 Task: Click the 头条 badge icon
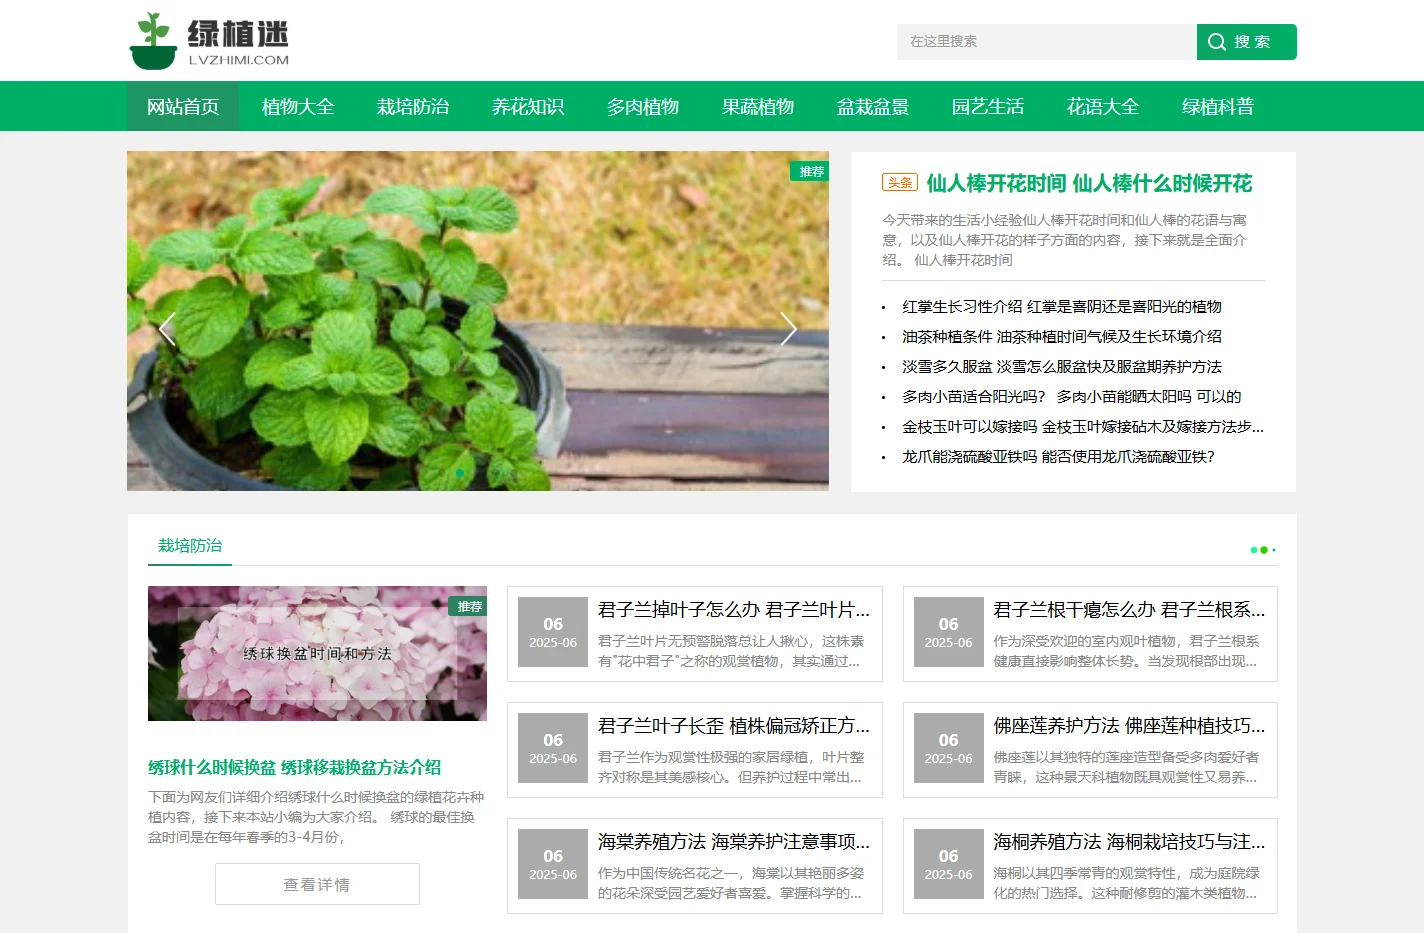(900, 182)
